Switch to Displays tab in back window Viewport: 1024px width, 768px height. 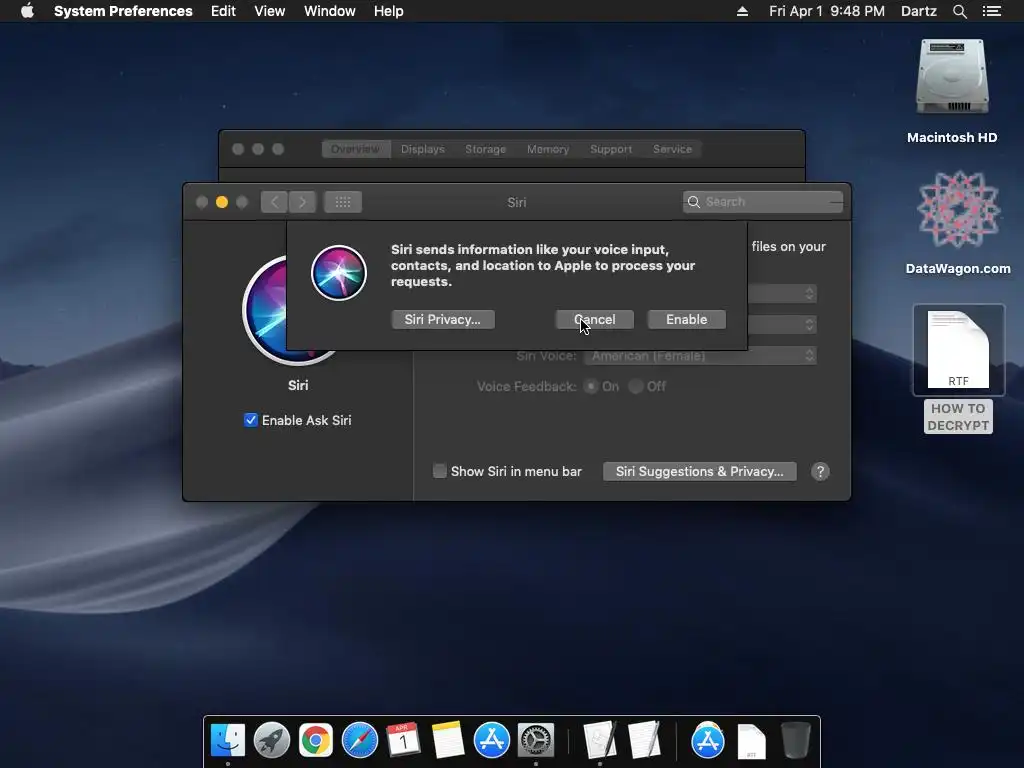423,149
